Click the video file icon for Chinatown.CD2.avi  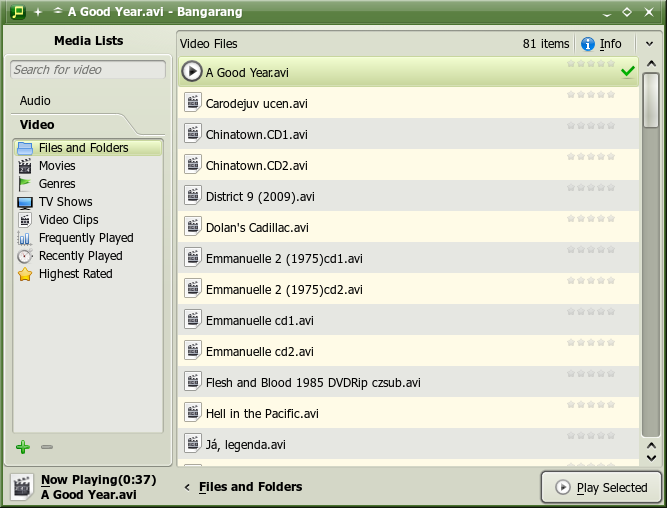pyautogui.click(x=193, y=165)
